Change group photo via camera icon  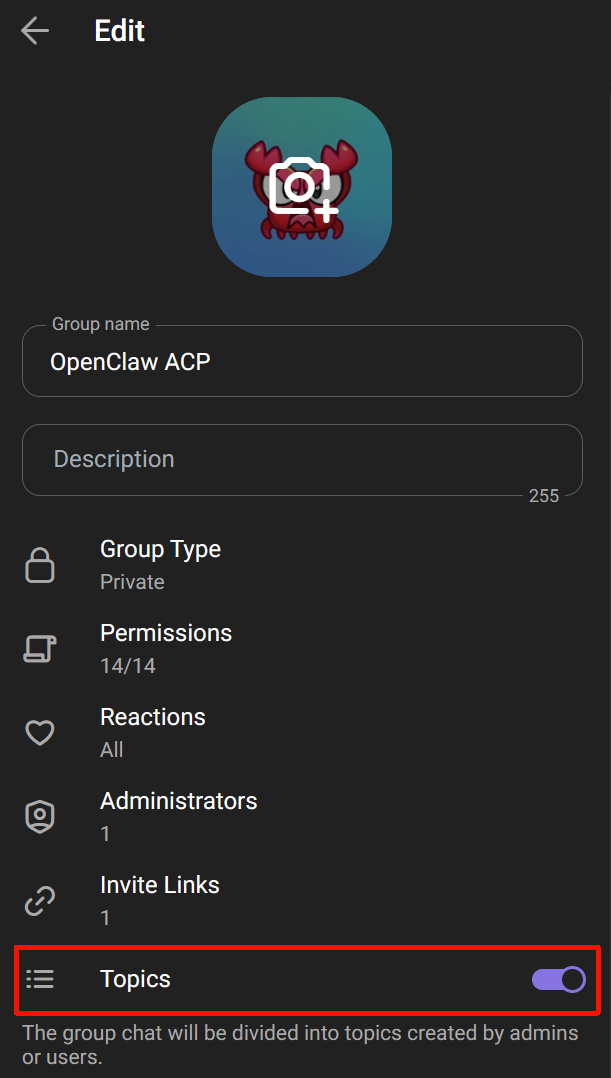[x=302, y=187]
